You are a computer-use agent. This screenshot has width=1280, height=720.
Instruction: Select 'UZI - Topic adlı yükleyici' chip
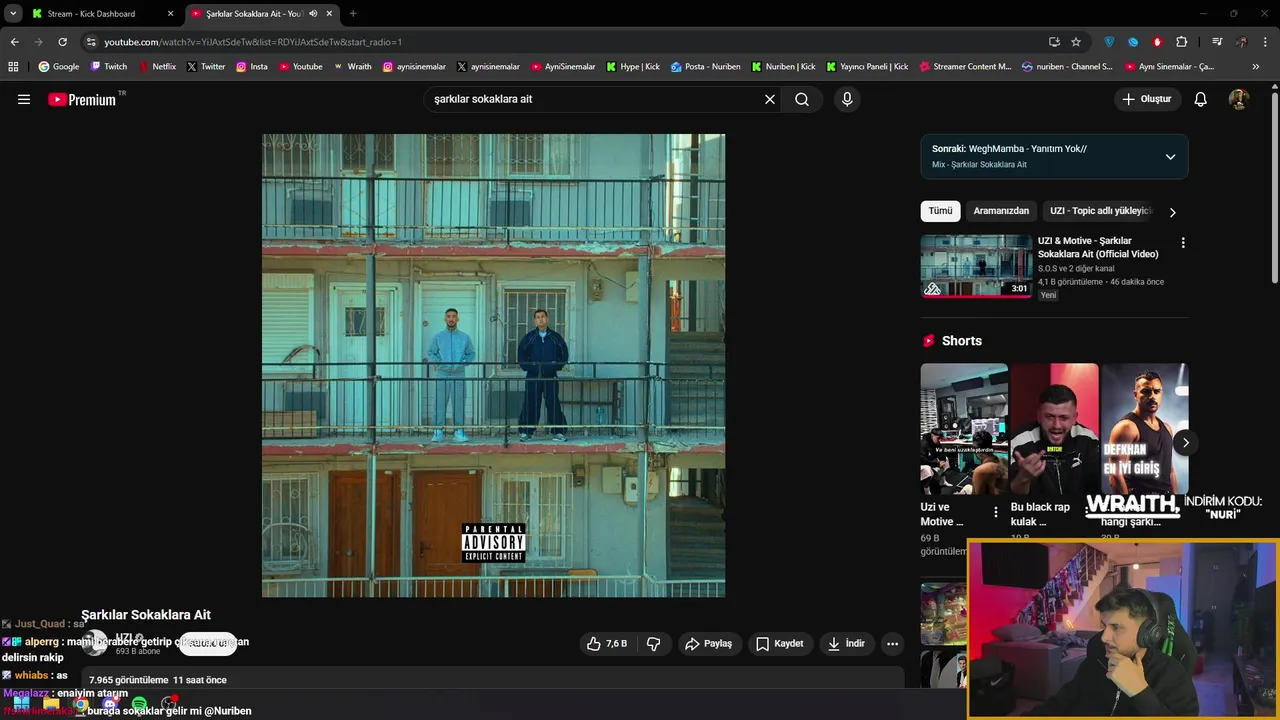[x=1101, y=211]
